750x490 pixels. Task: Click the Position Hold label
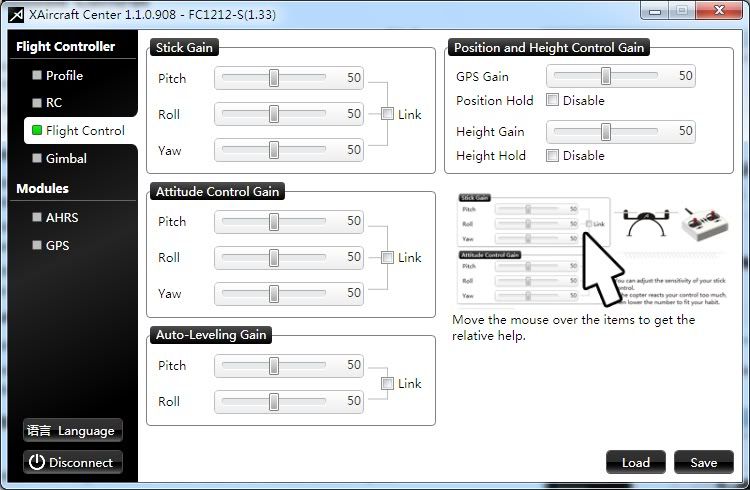point(495,100)
